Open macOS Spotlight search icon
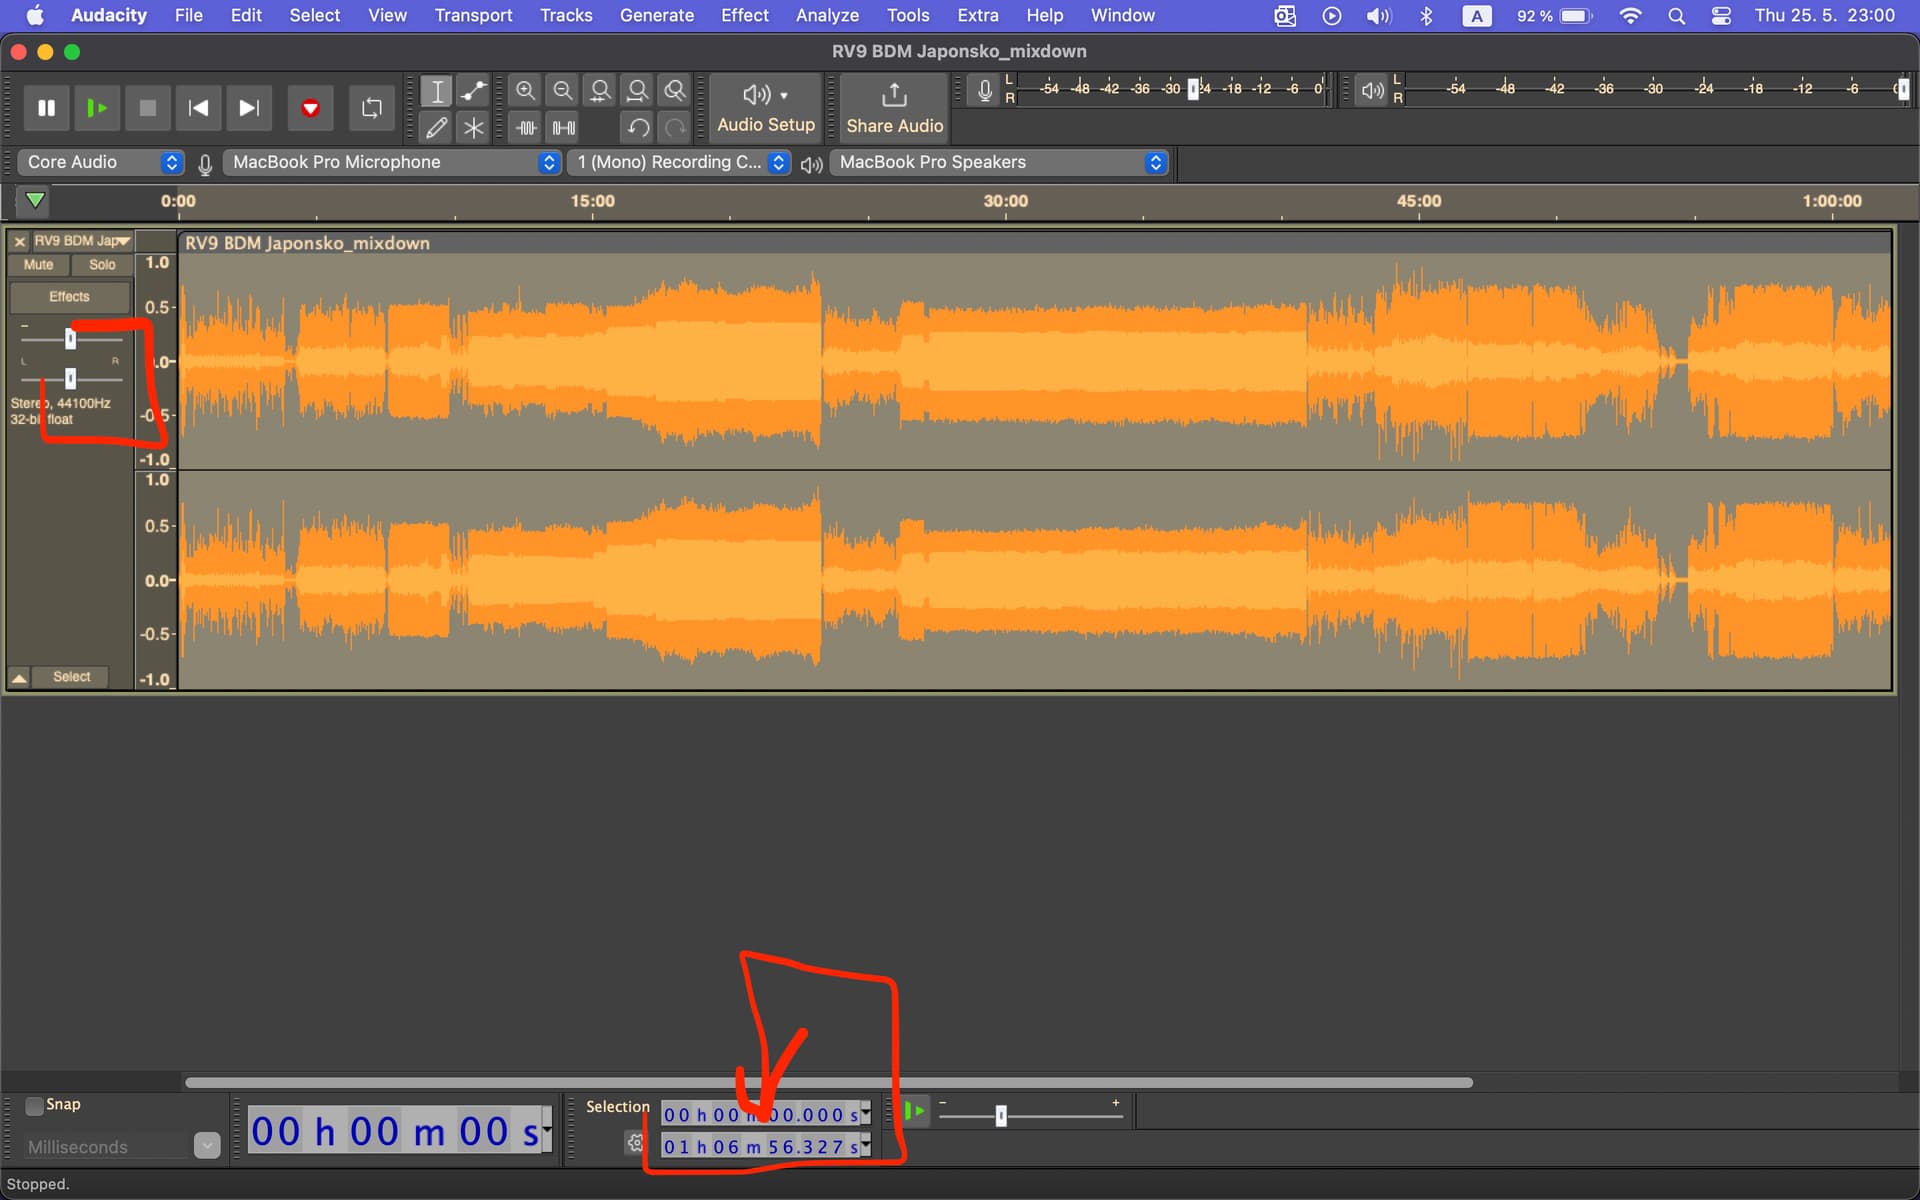Screen dimensions: 1920x1200 click(x=1677, y=16)
